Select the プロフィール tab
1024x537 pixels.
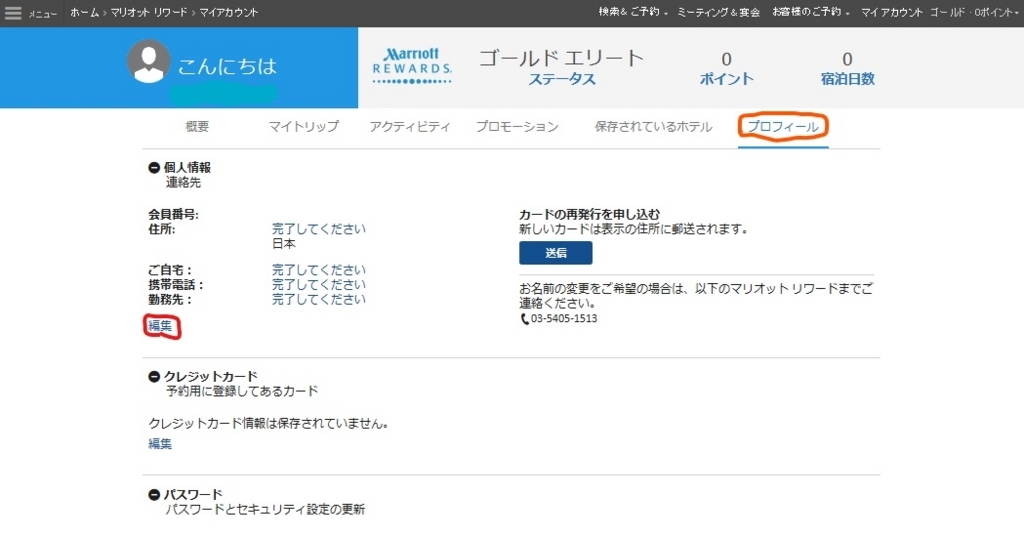tap(783, 127)
